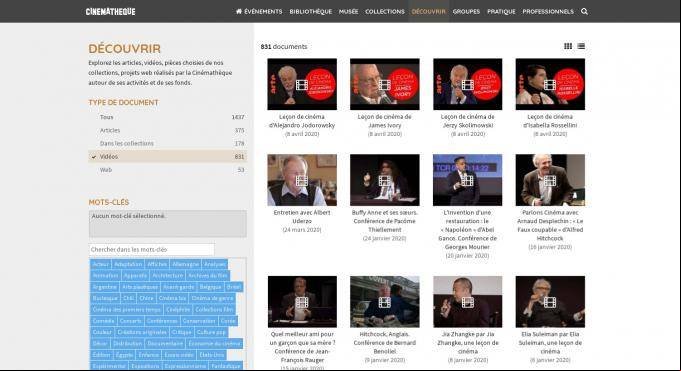Click film icon on Jia Zhangke video
This screenshot has width=681, height=371.
click(467, 302)
